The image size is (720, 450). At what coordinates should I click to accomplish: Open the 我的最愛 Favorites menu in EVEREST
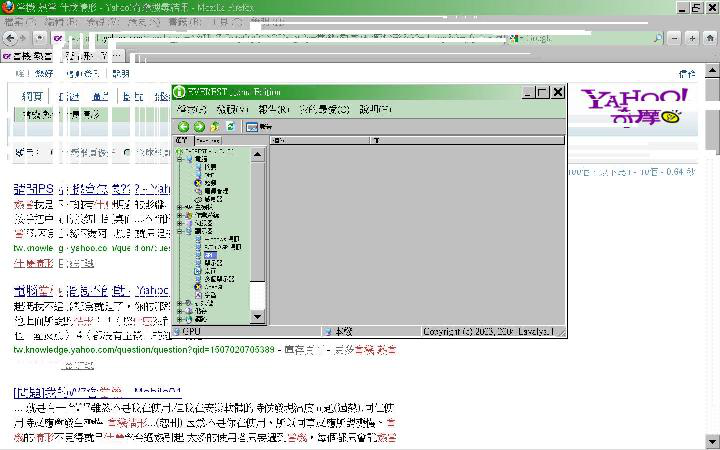pyautogui.click(x=325, y=109)
